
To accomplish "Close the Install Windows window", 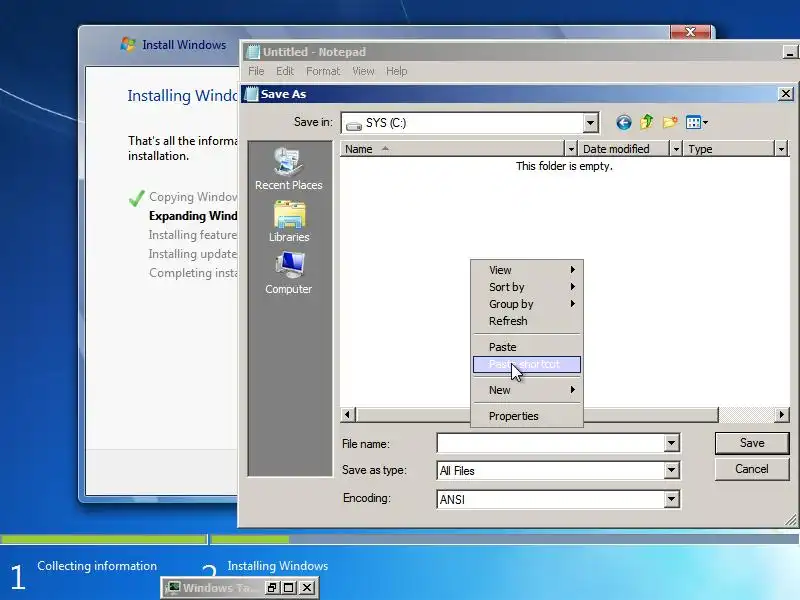I will tap(690, 32).
